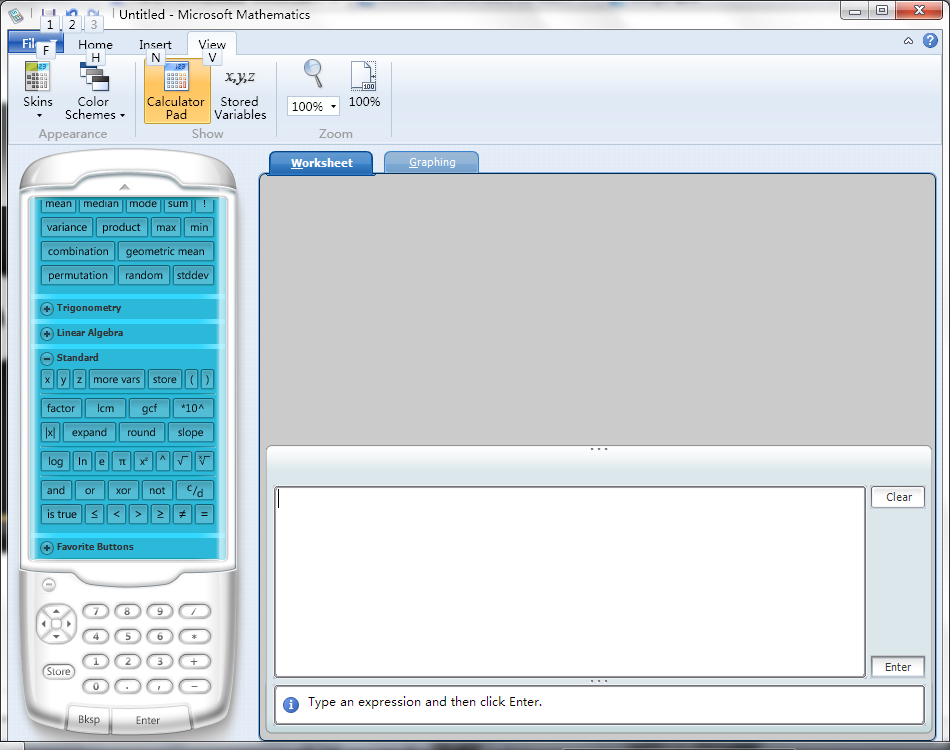The image size is (950, 750).
Task: Click the keypad plus key
Action: pyautogui.click(x=194, y=662)
